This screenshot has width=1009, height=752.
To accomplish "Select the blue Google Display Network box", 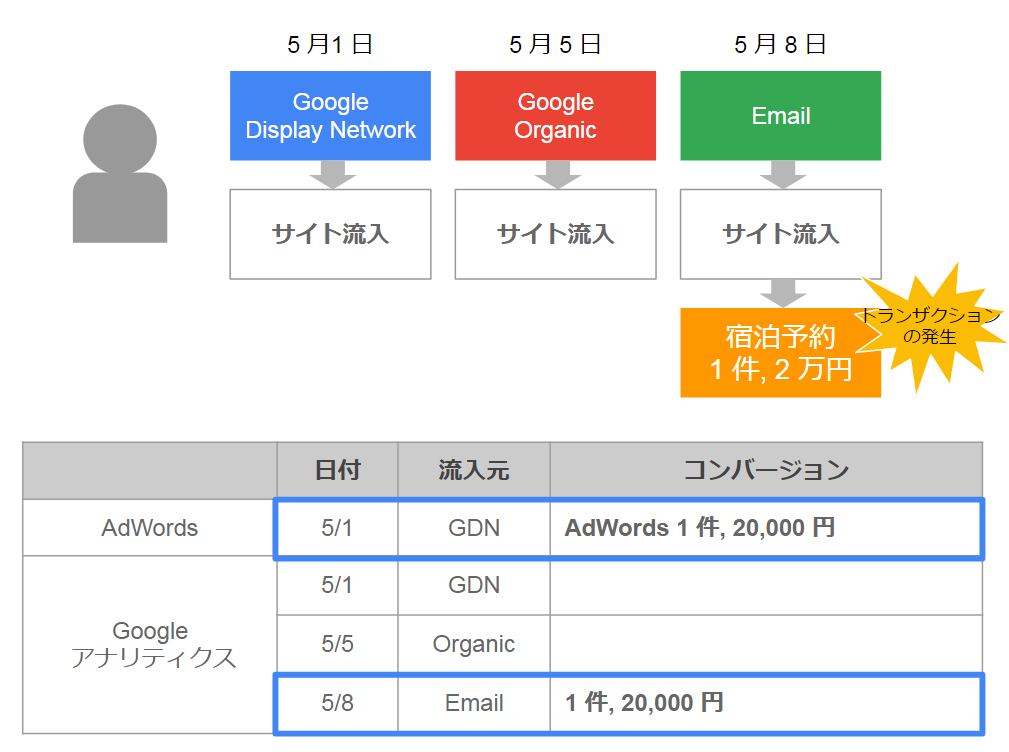I will (330, 116).
